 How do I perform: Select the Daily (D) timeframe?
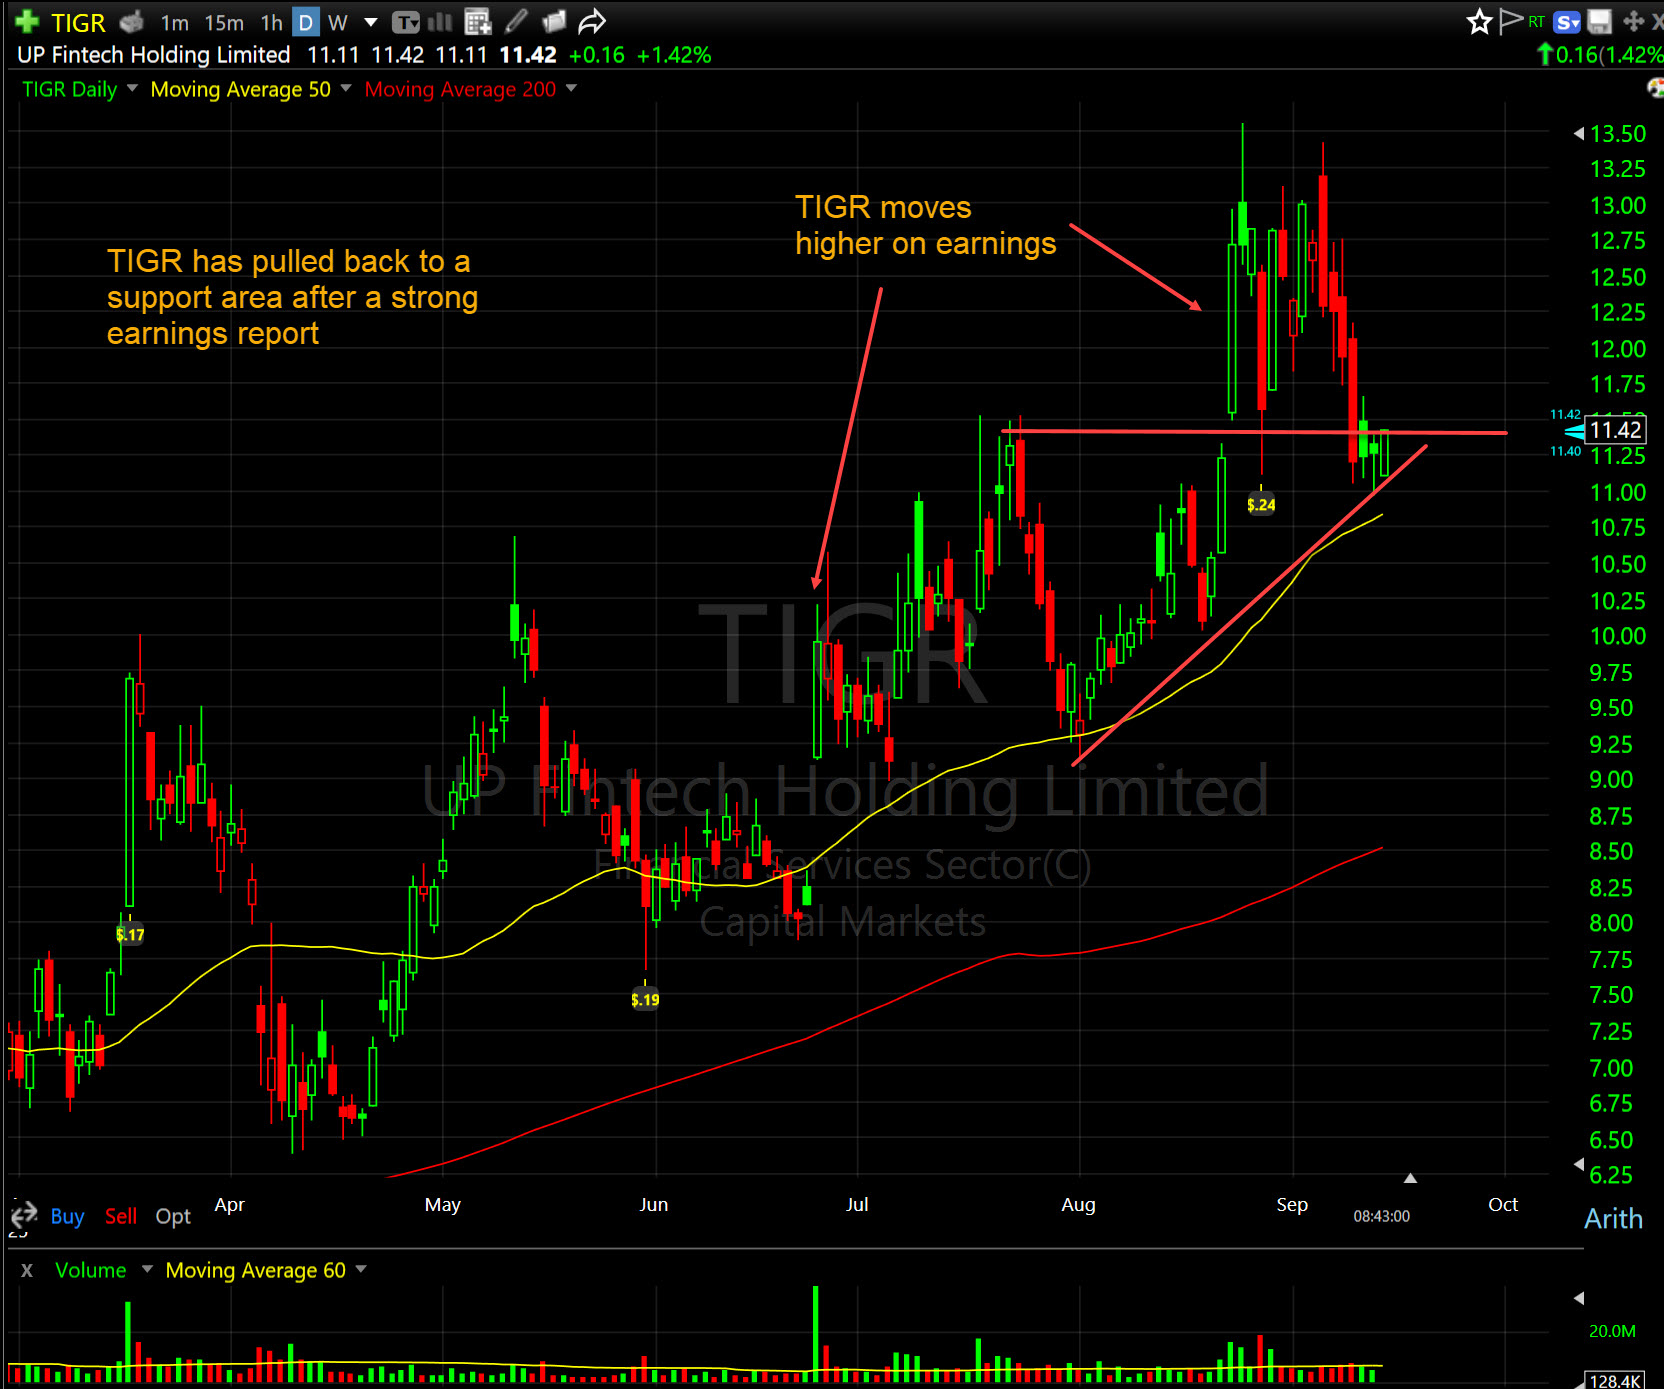coord(306,22)
